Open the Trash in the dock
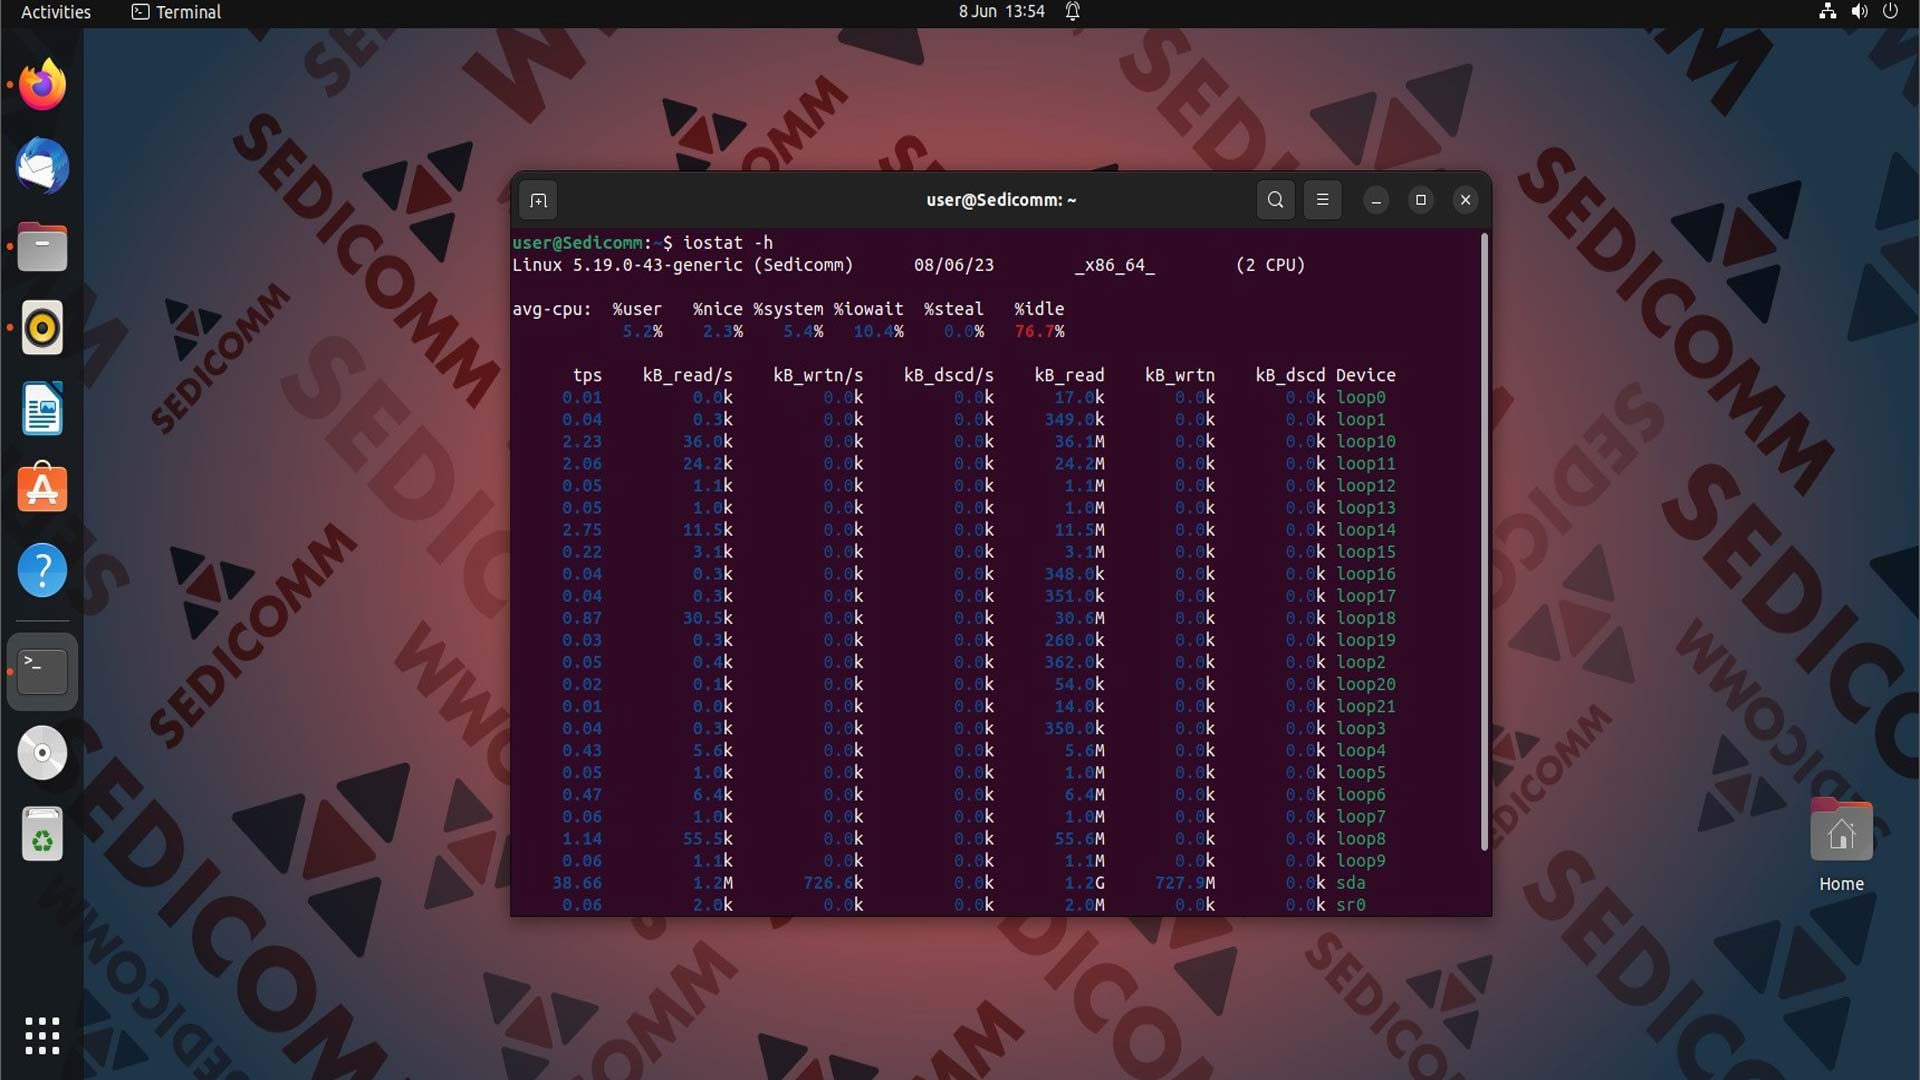1920x1080 pixels. pos(42,834)
